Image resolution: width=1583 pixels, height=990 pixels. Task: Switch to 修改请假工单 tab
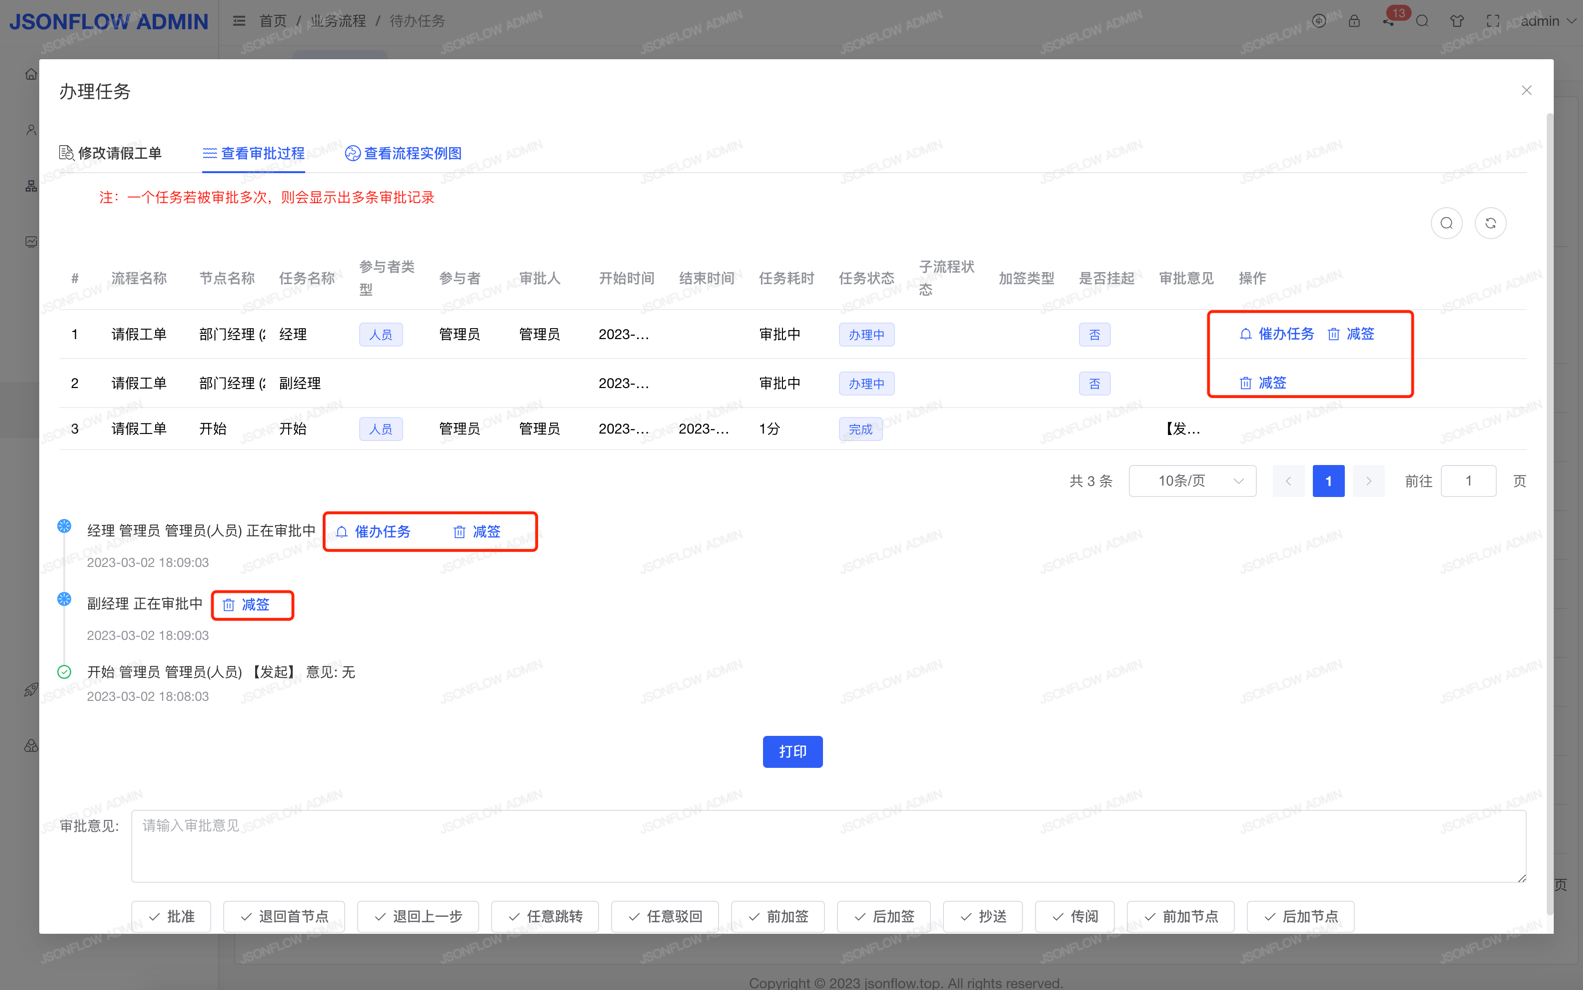click(110, 153)
